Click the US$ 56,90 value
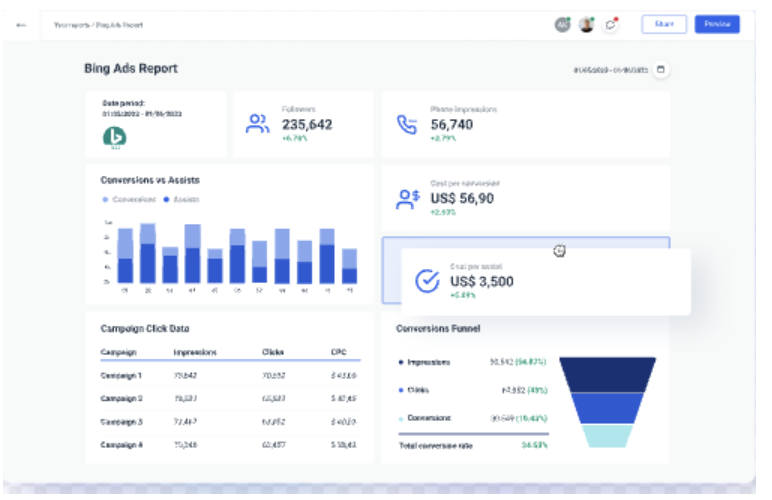The image size is (772, 500). (462, 198)
